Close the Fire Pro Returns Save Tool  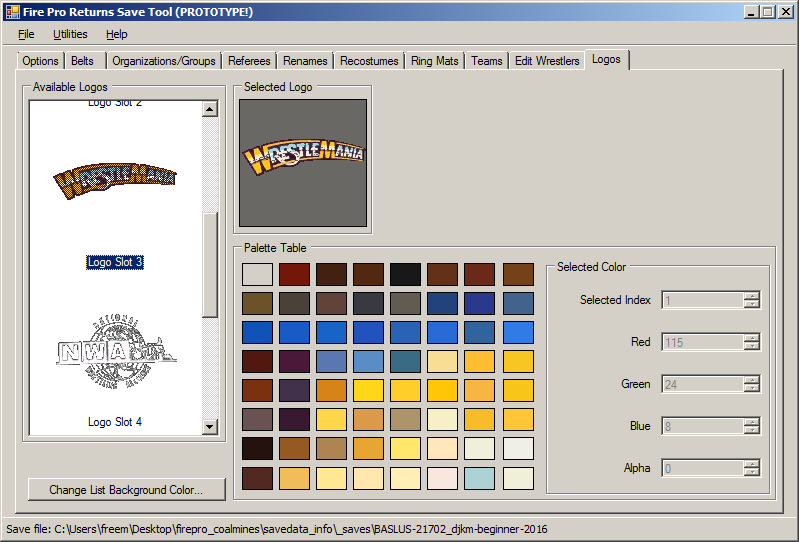[x=786, y=12]
